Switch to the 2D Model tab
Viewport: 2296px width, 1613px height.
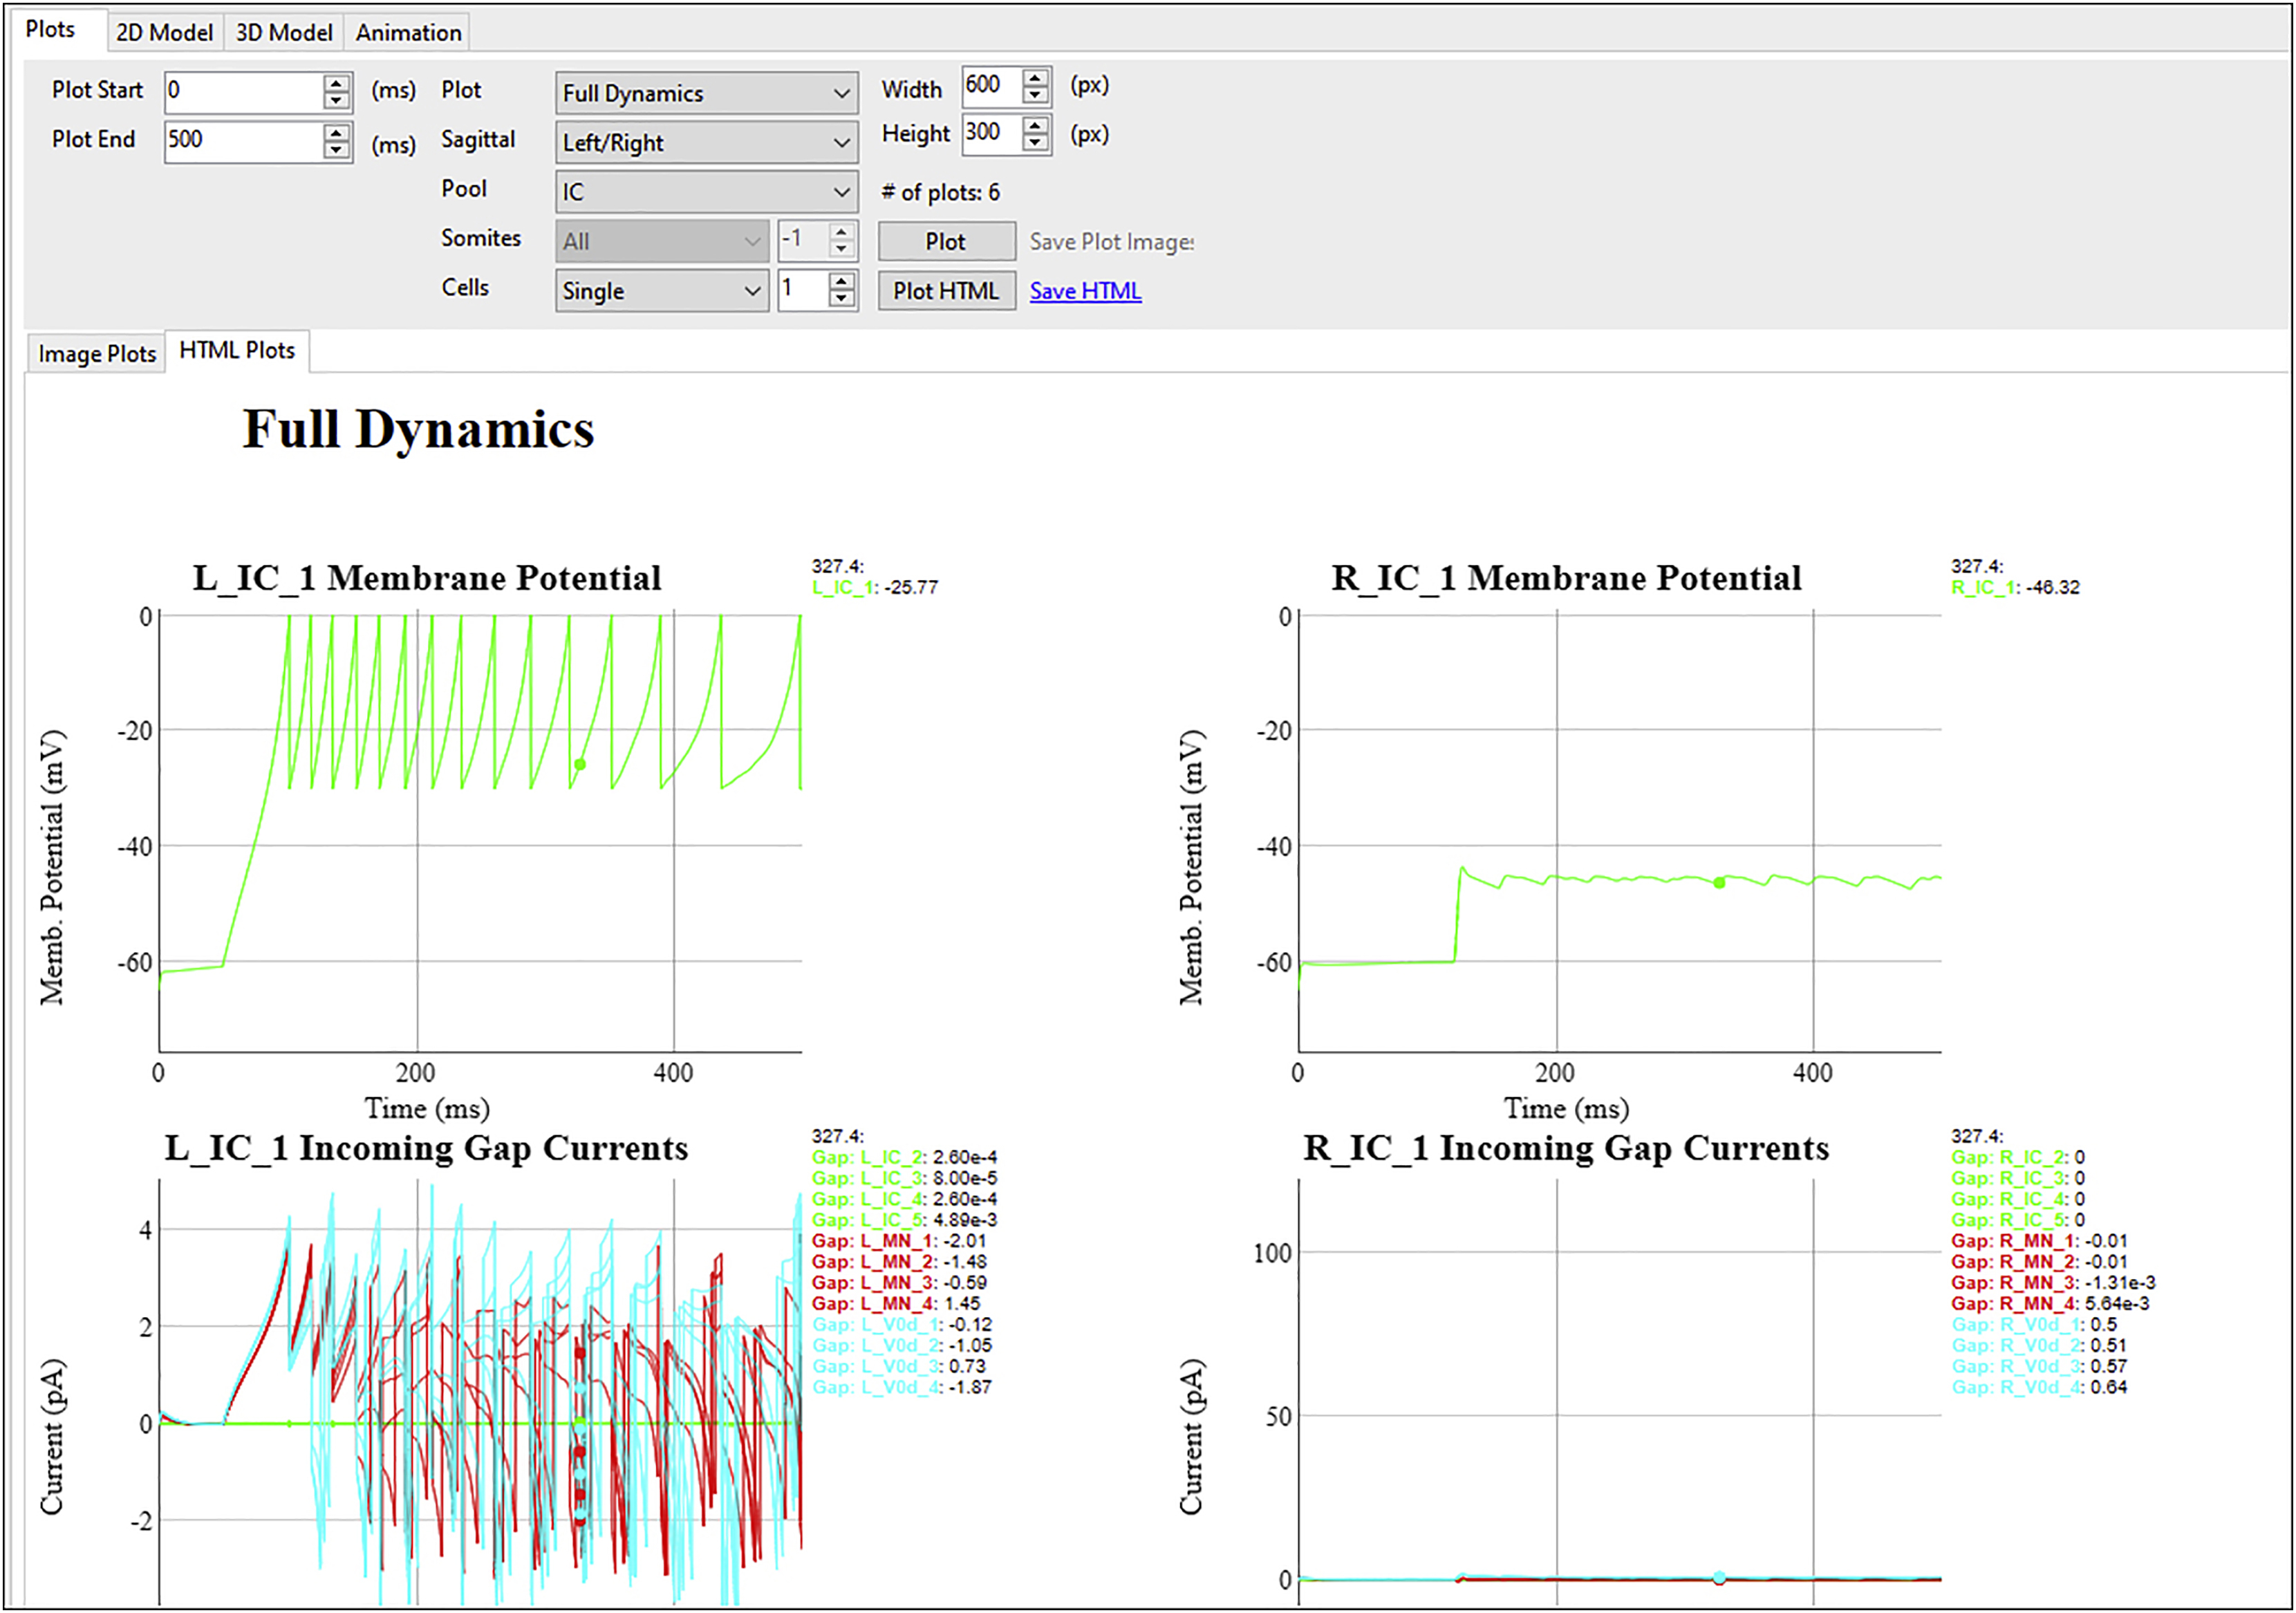coord(164,33)
